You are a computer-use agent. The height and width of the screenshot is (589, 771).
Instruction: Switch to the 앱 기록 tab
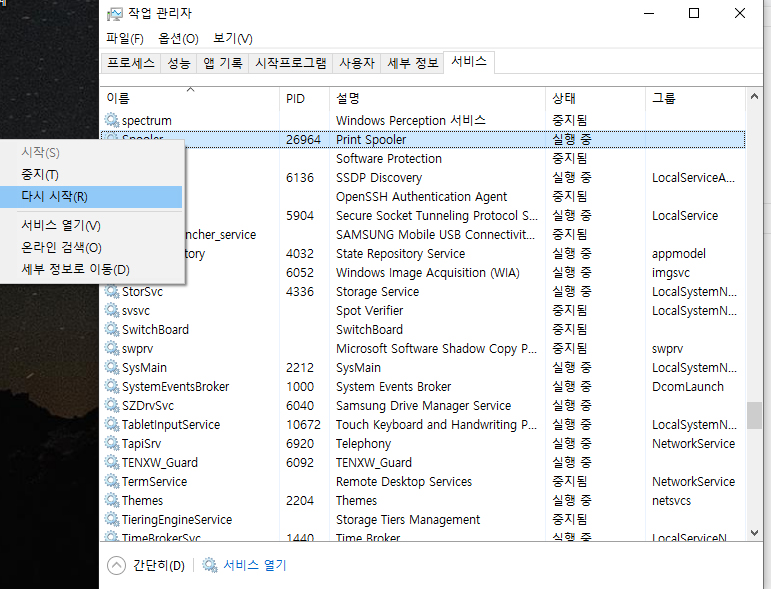click(x=223, y=63)
